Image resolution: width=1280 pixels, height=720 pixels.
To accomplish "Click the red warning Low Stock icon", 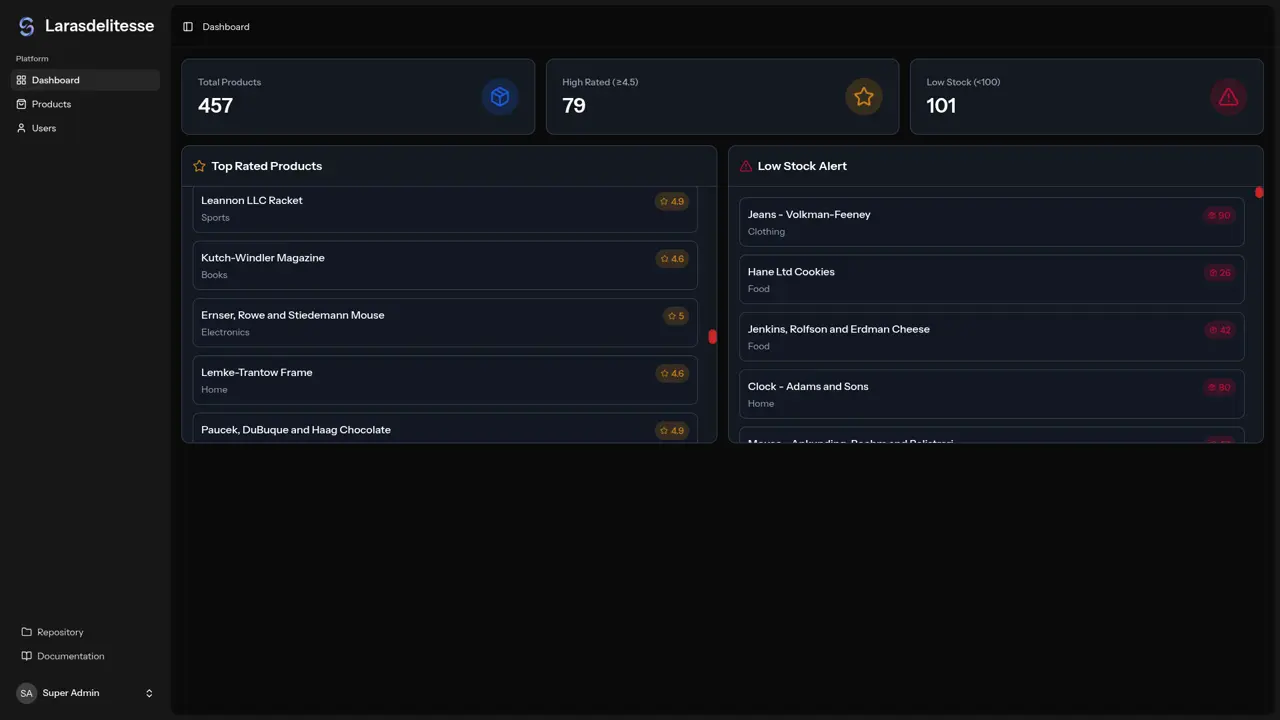I will 1228,97.
